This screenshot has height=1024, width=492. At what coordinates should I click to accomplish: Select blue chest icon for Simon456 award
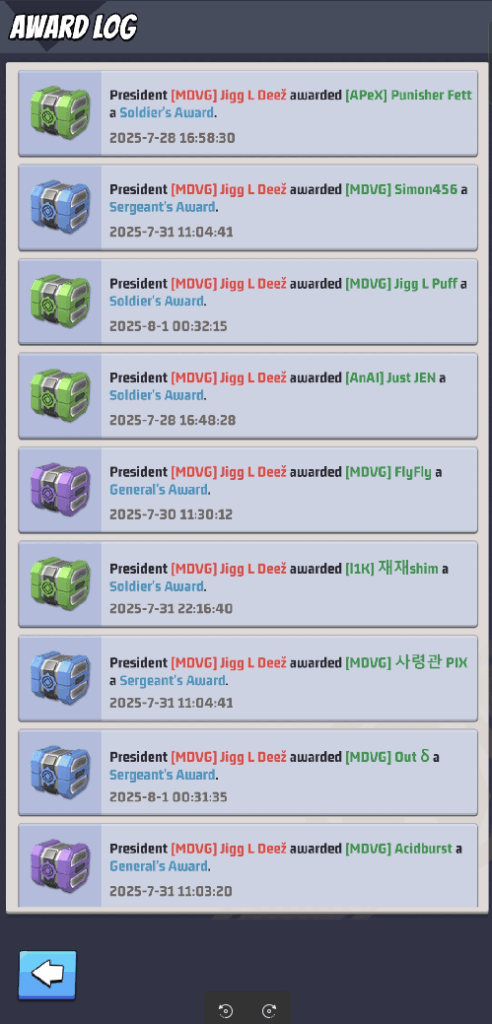pyautogui.click(x=60, y=207)
